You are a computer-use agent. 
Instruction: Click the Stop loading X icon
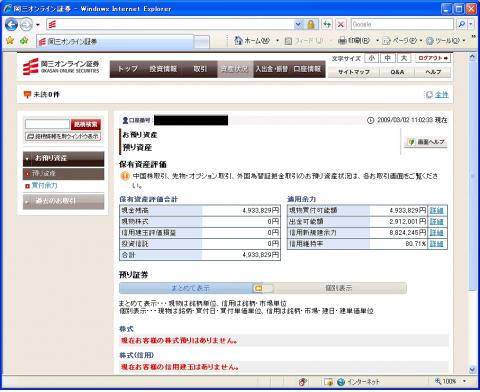341,24
